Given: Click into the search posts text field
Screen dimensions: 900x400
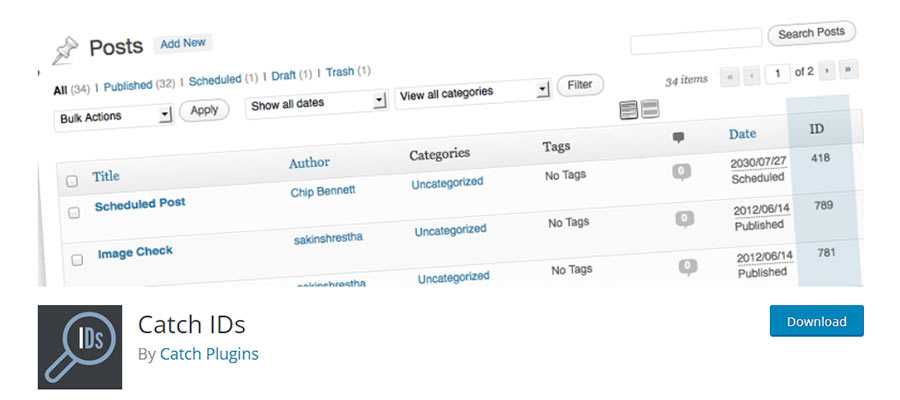Looking at the screenshot, I should tap(695, 41).
